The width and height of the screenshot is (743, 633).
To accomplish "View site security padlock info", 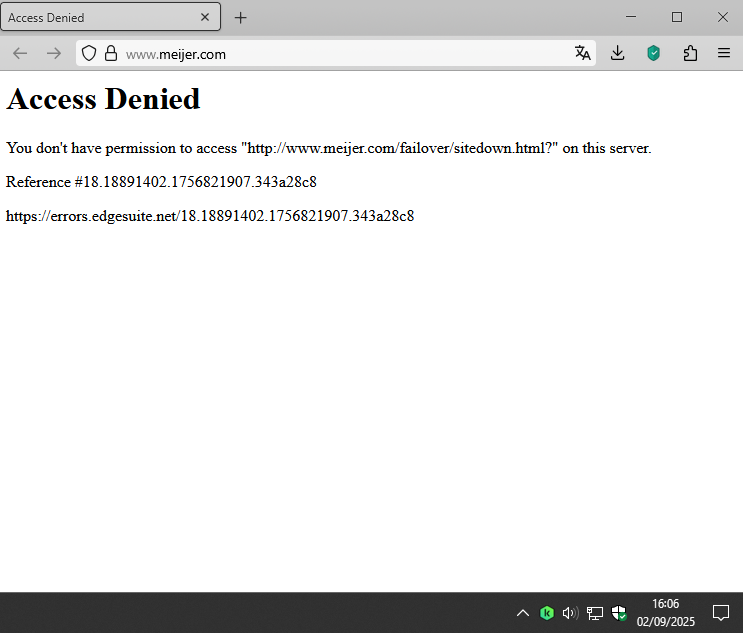I will 111,54.
